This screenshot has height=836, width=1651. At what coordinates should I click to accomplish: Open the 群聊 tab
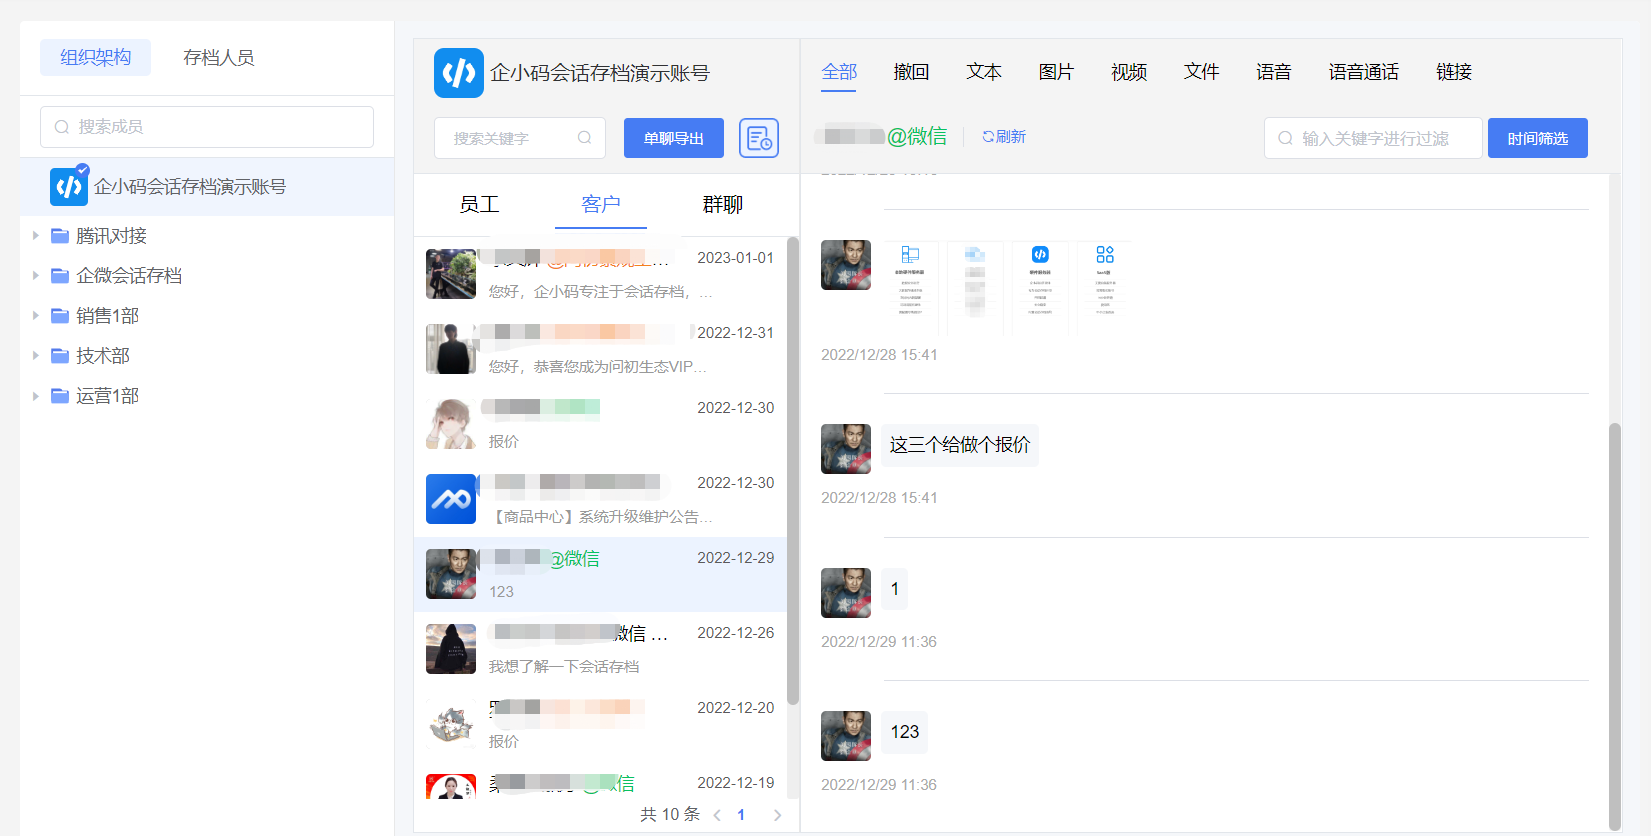722,204
